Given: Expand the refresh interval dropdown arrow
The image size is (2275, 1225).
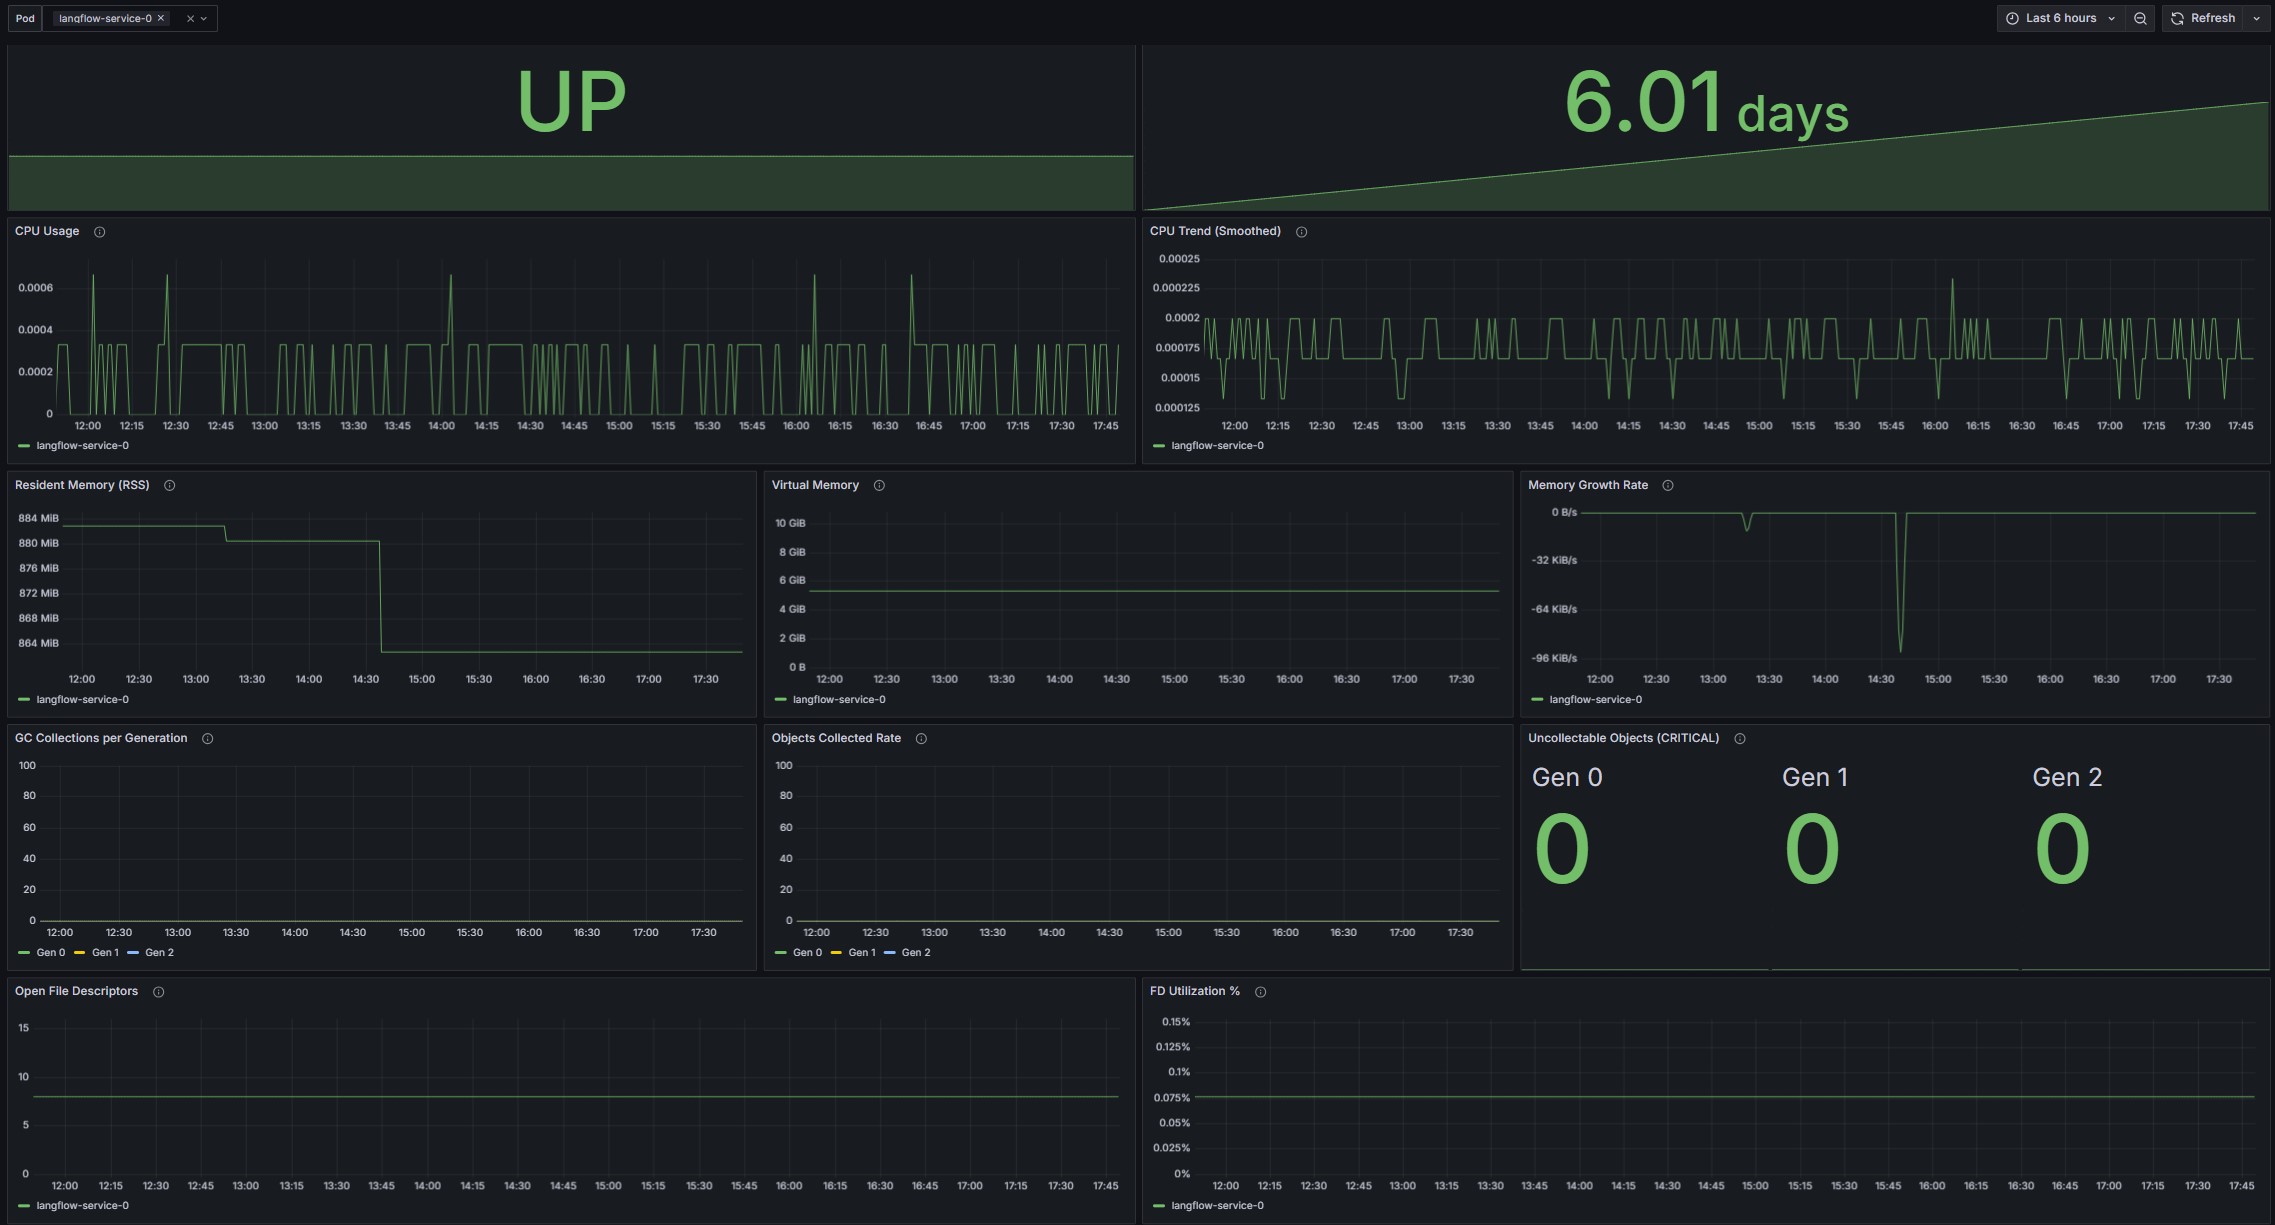Looking at the screenshot, I should pos(2256,18).
